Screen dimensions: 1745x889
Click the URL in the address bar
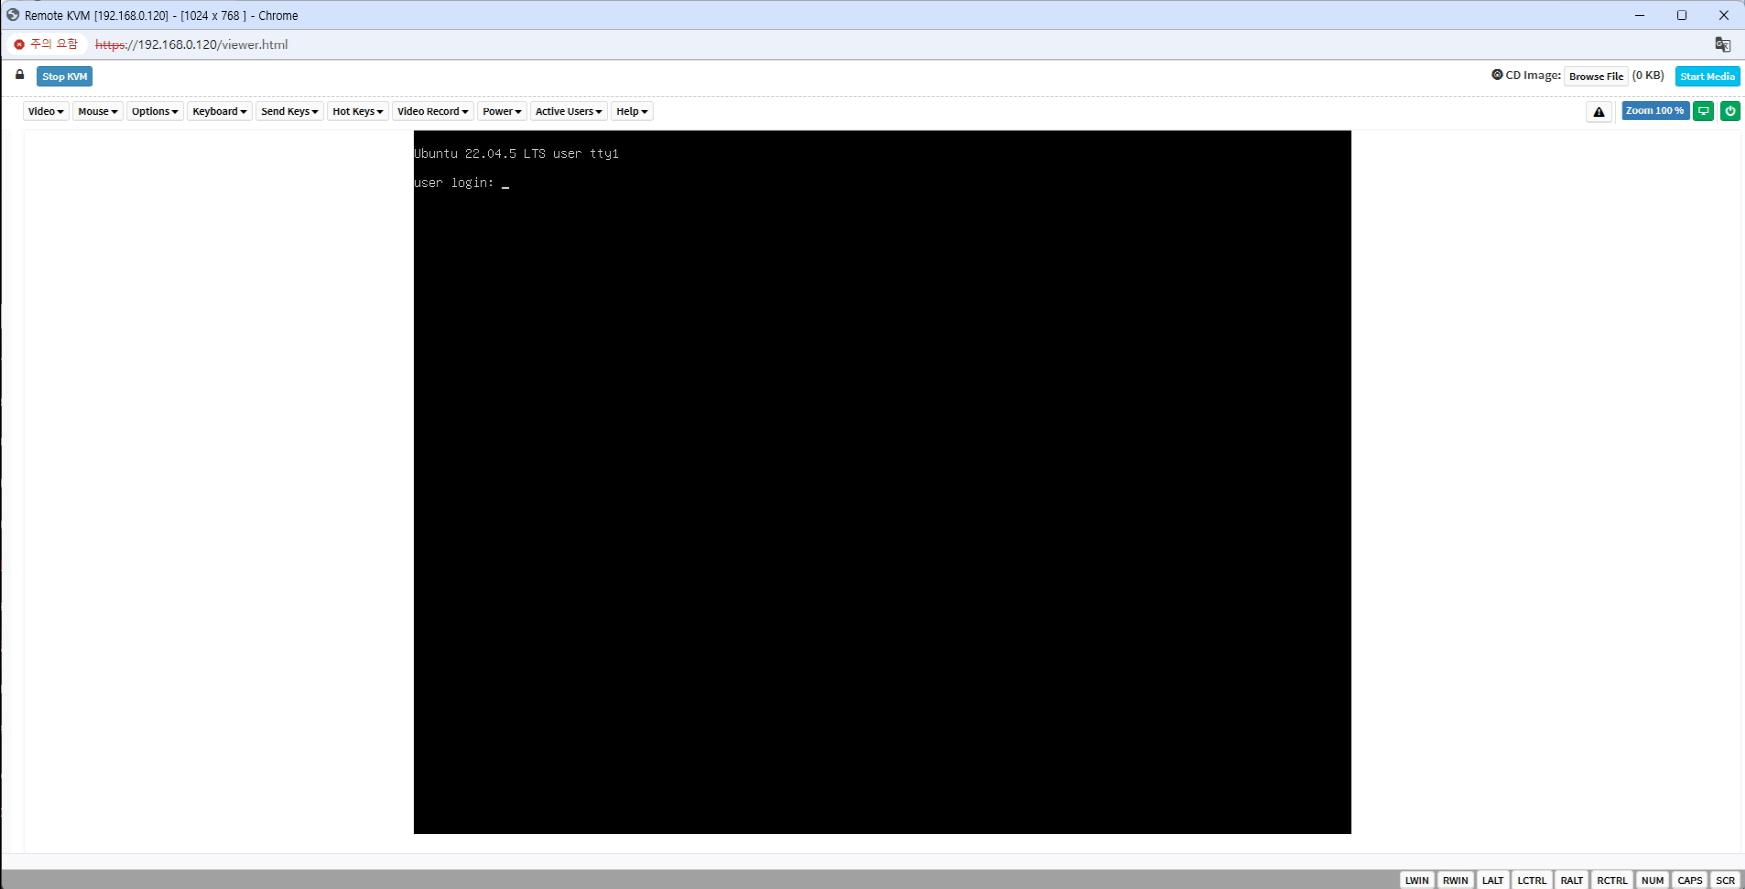192,45
